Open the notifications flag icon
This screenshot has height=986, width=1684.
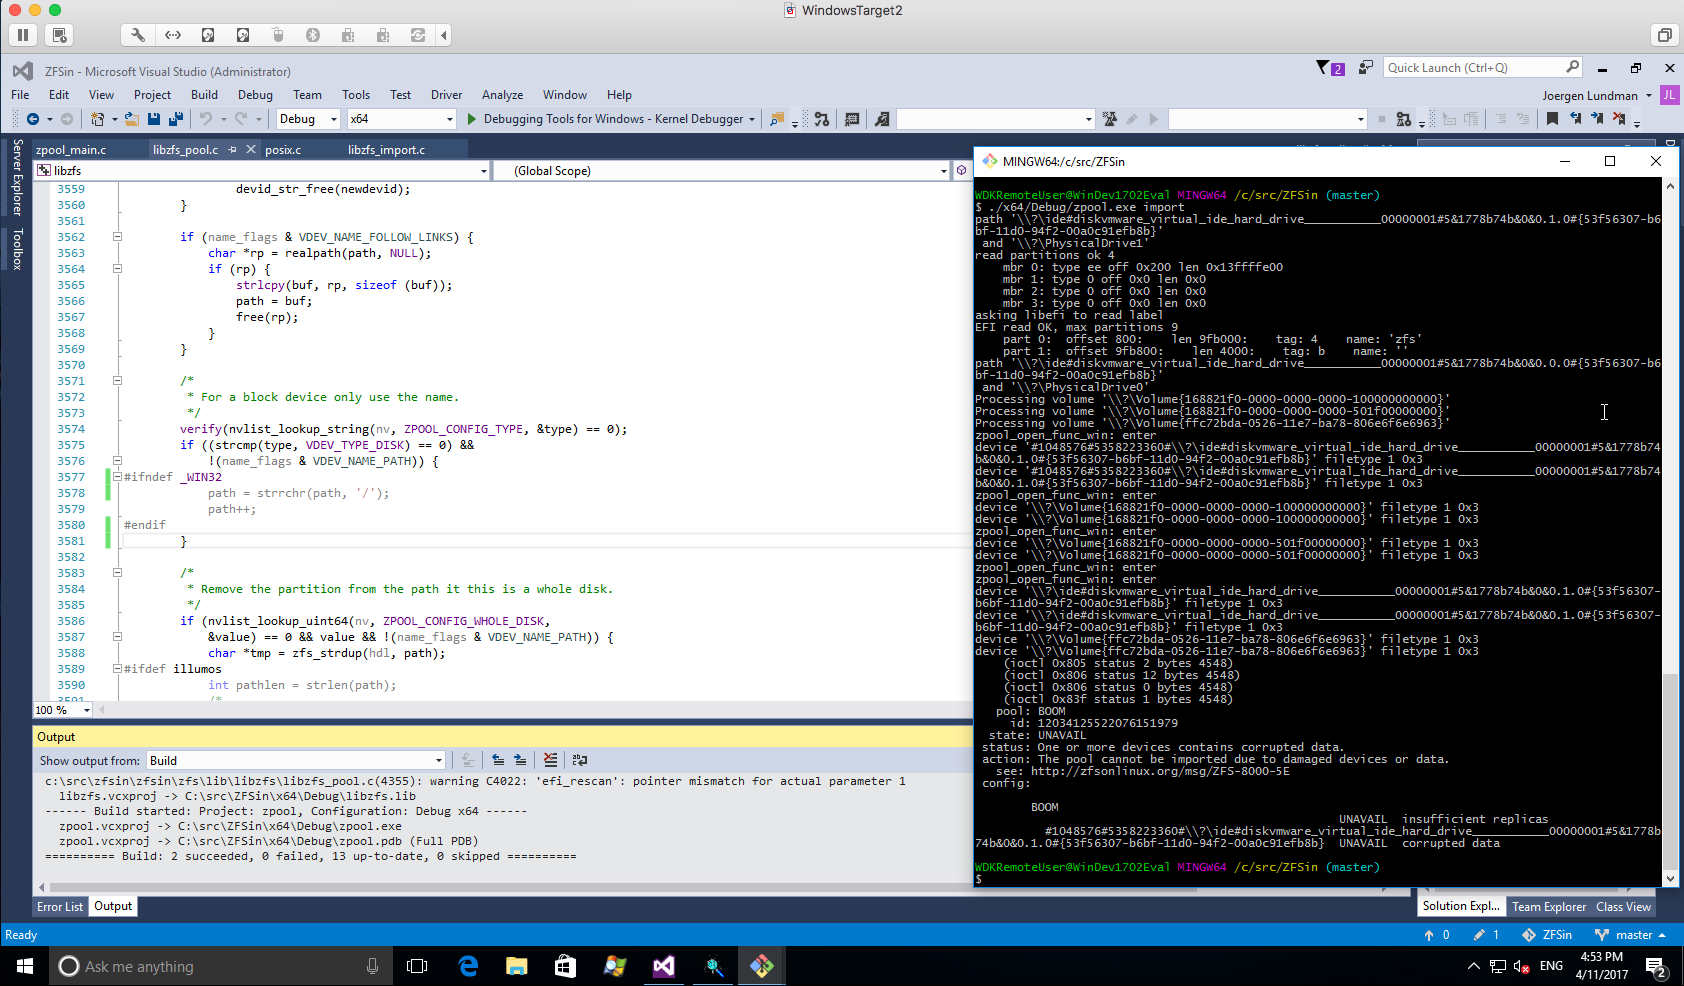pos(1323,68)
